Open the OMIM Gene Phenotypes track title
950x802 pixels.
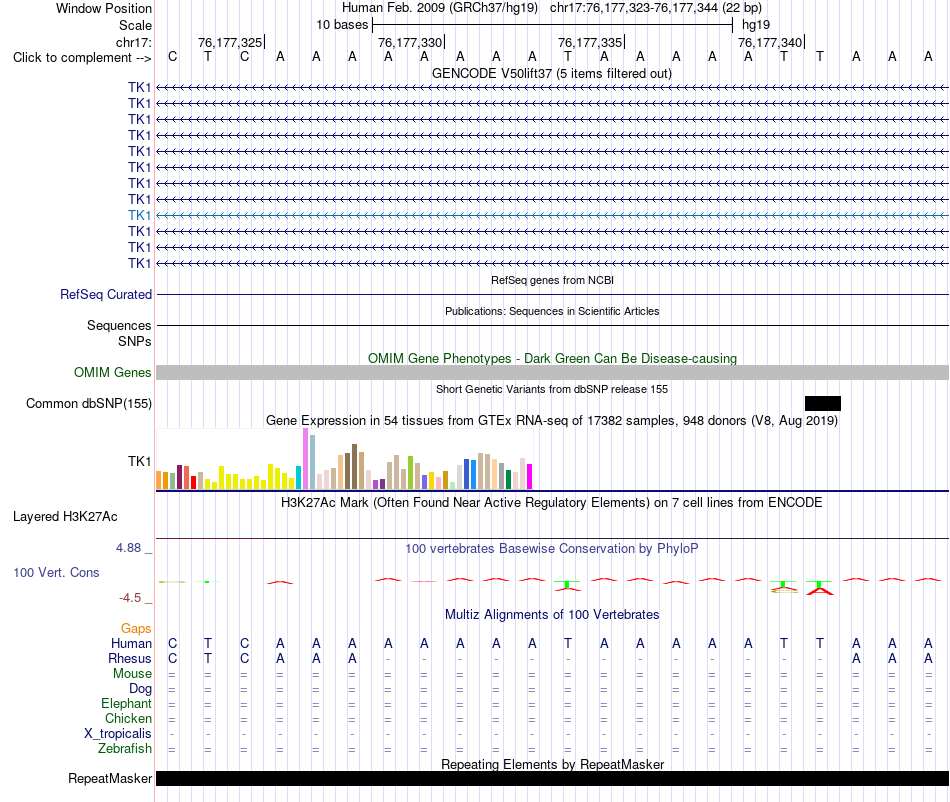click(x=552, y=359)
